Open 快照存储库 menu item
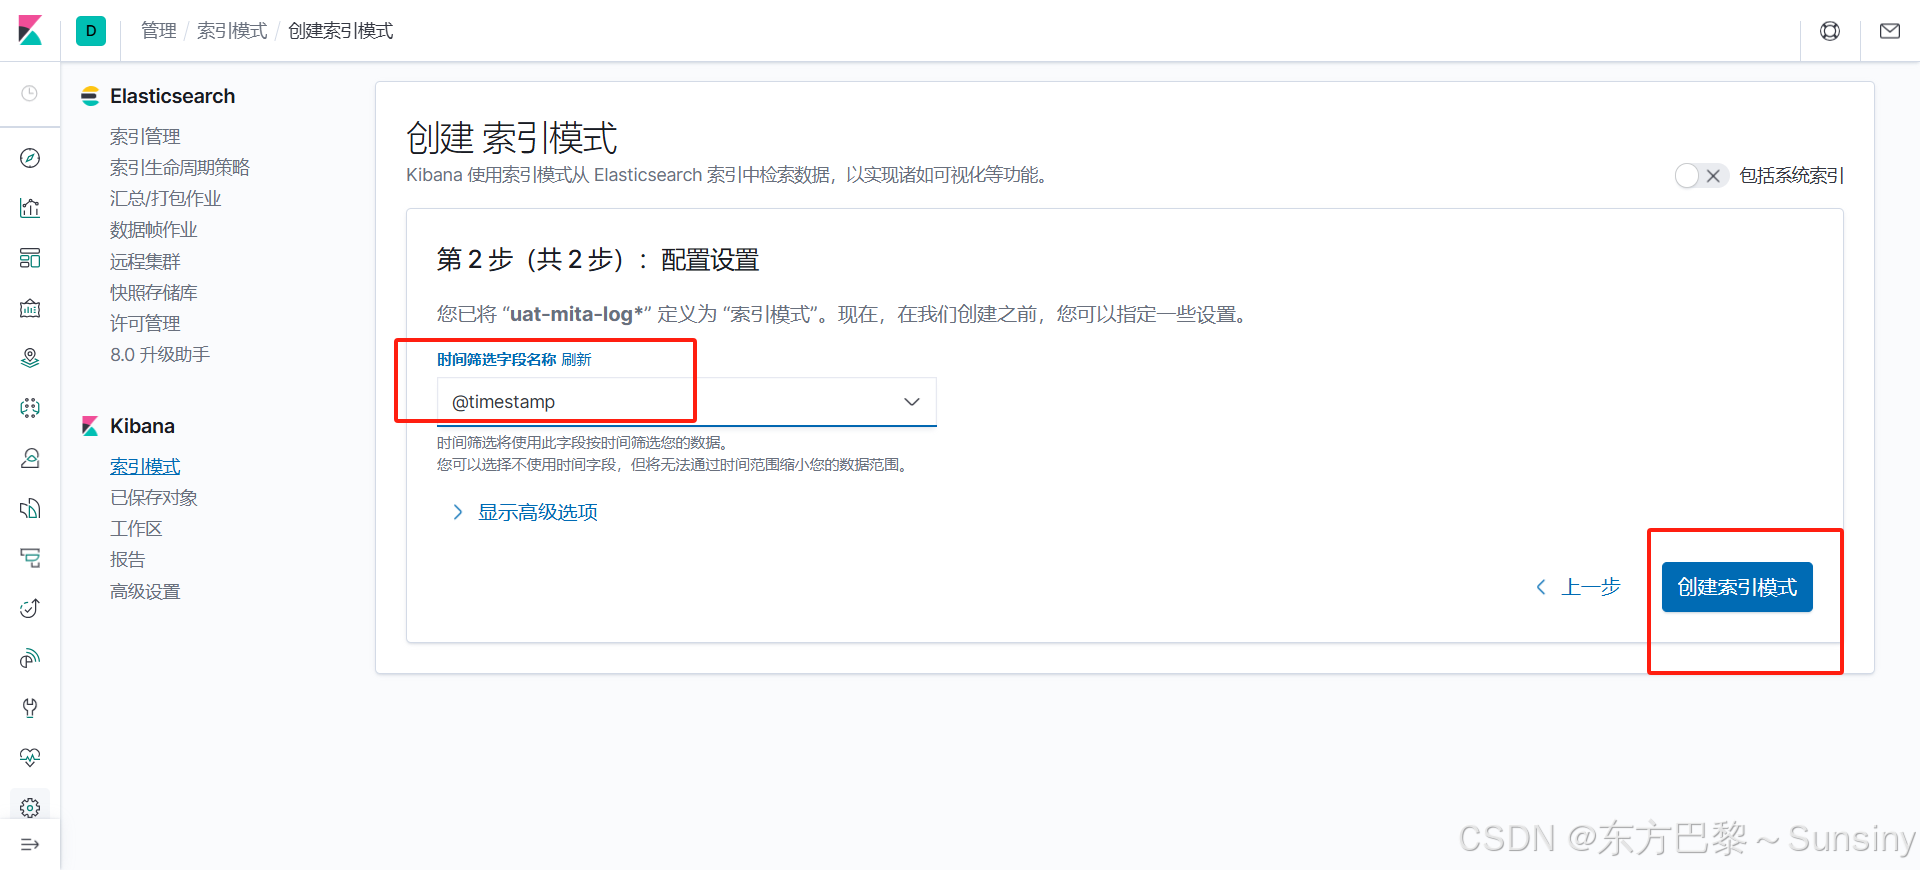Viewport: 1920px width, 870px height. [154, 292]
